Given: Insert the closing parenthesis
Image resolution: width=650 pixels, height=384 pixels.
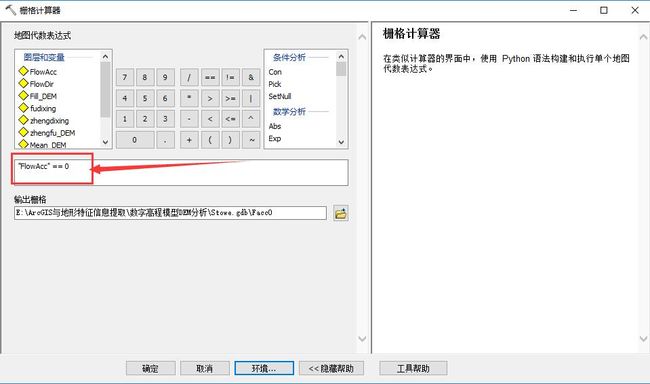Looking at the screenshot, I should click(230, 140).
